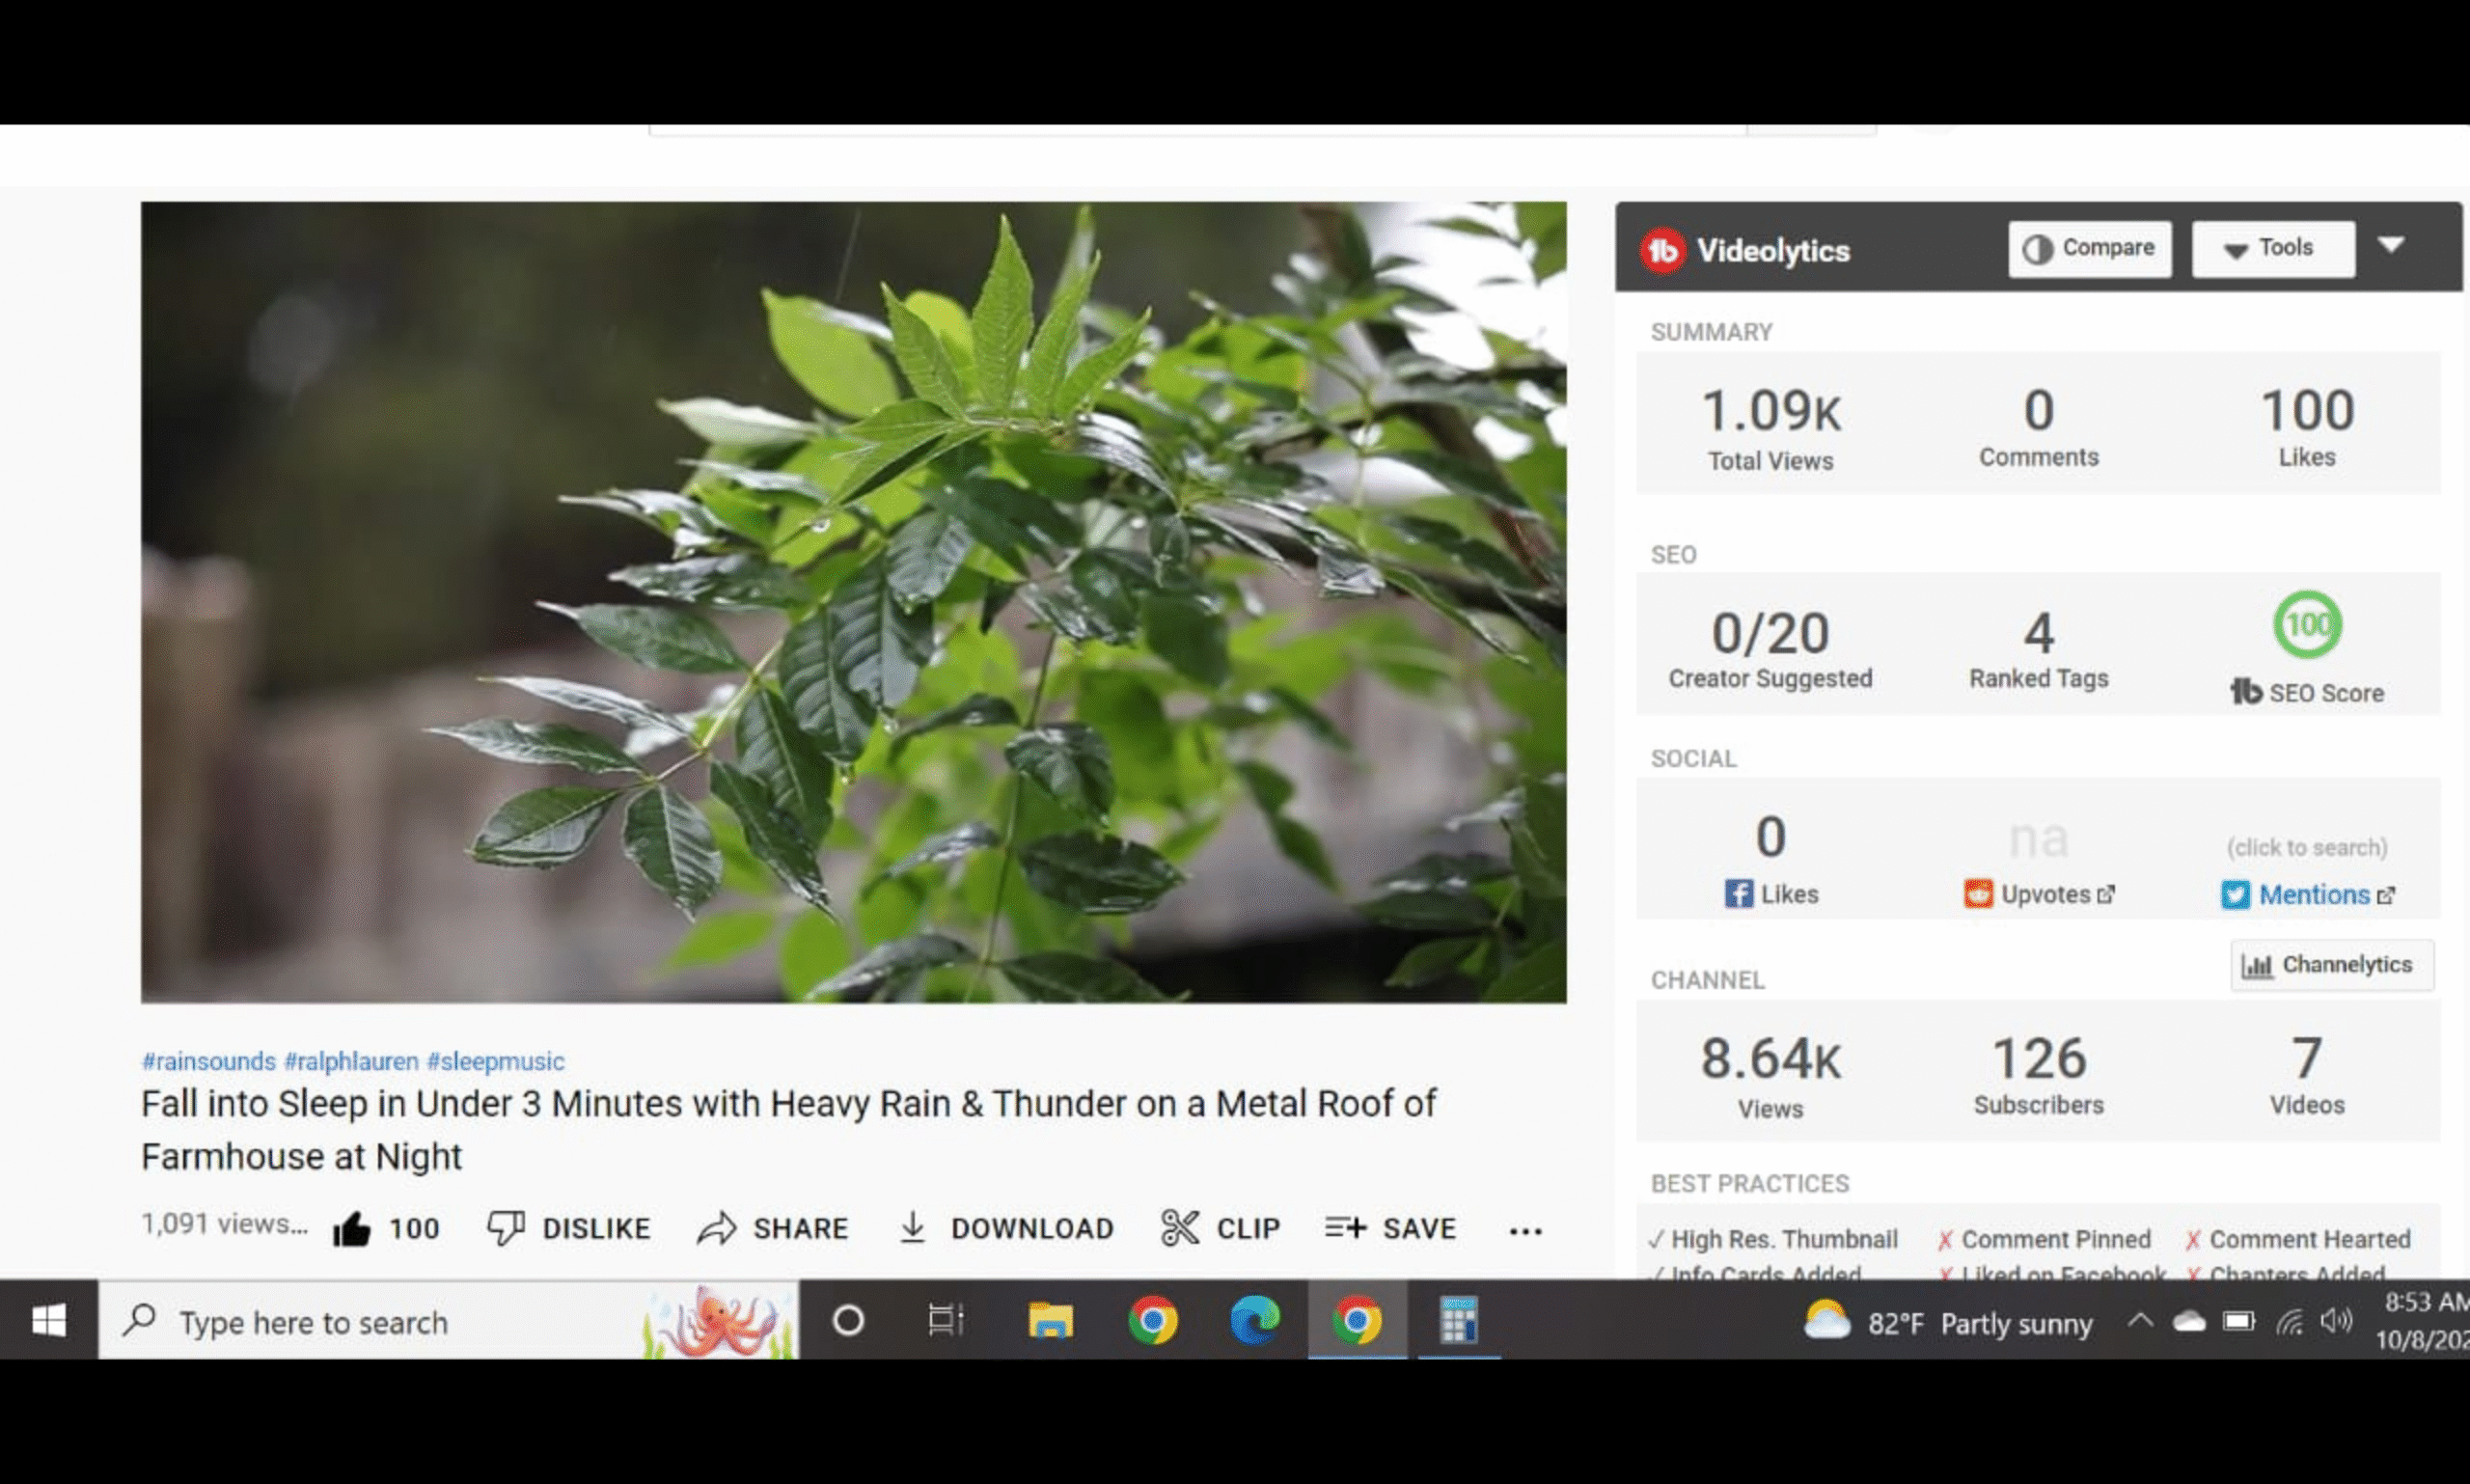This screenshot has height=1484, width=2470.
Task: Open the Channelytics button
Action: (2332, 965)
